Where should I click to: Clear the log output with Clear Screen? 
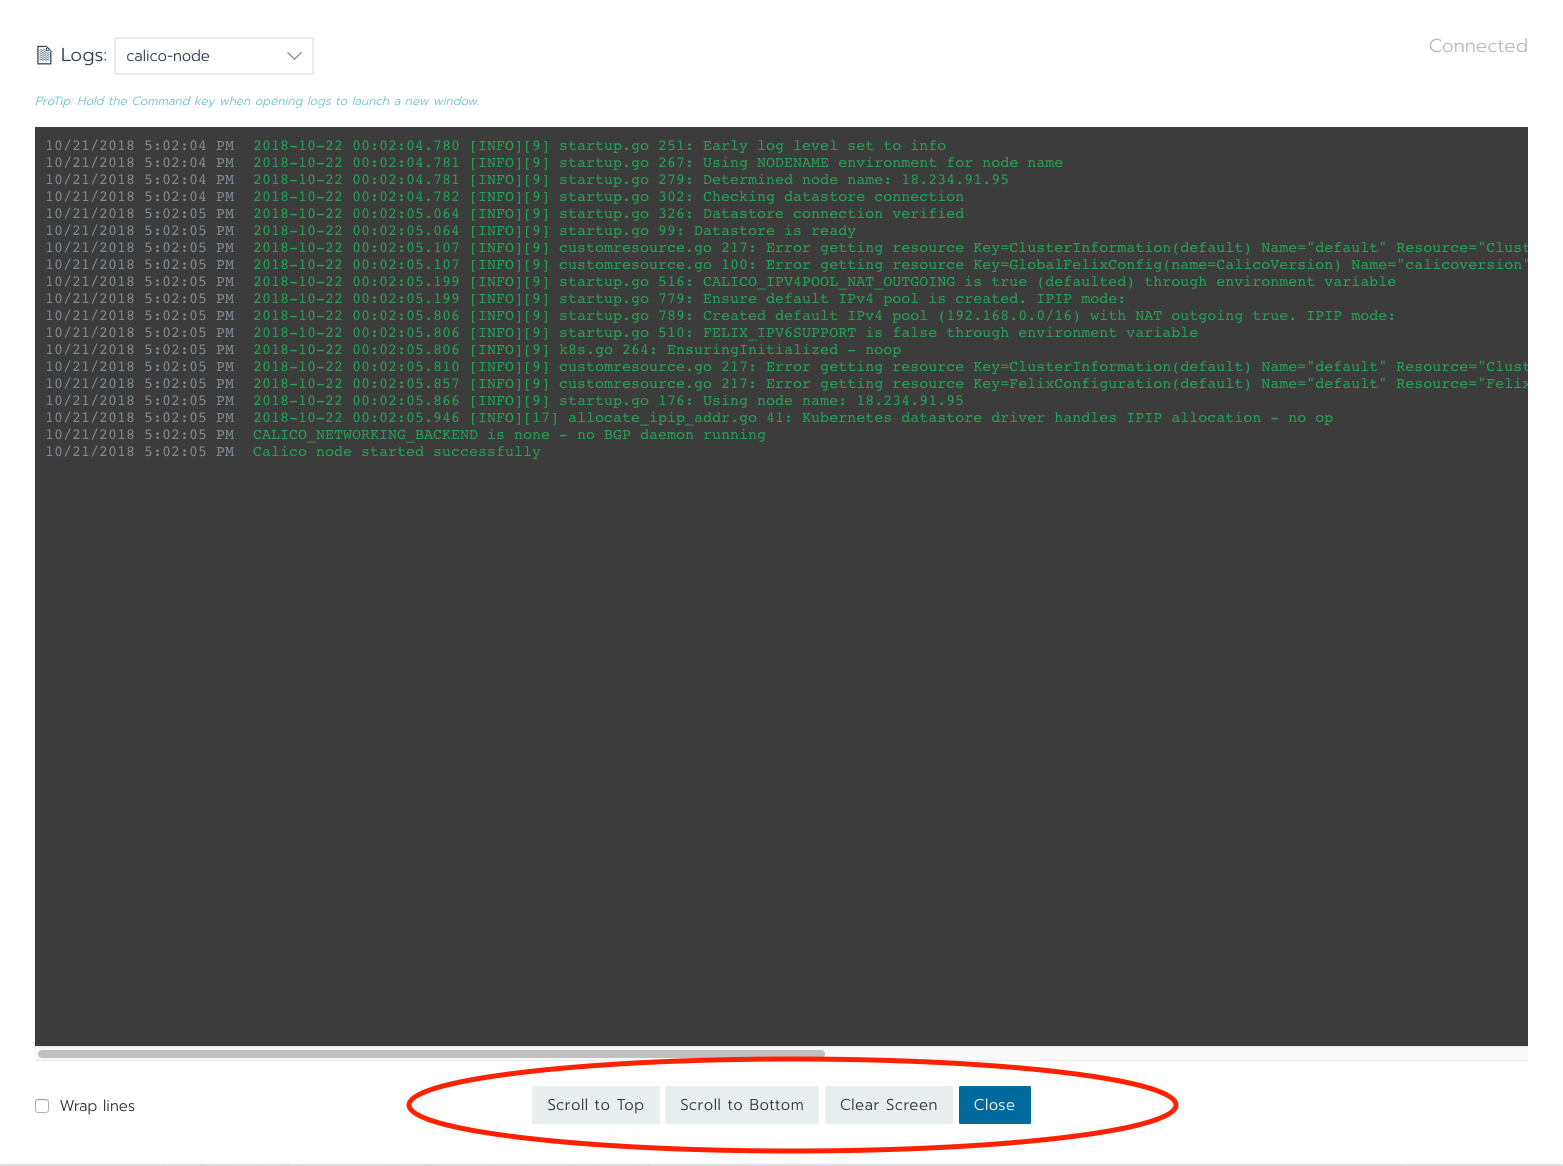click(888, 1104)
